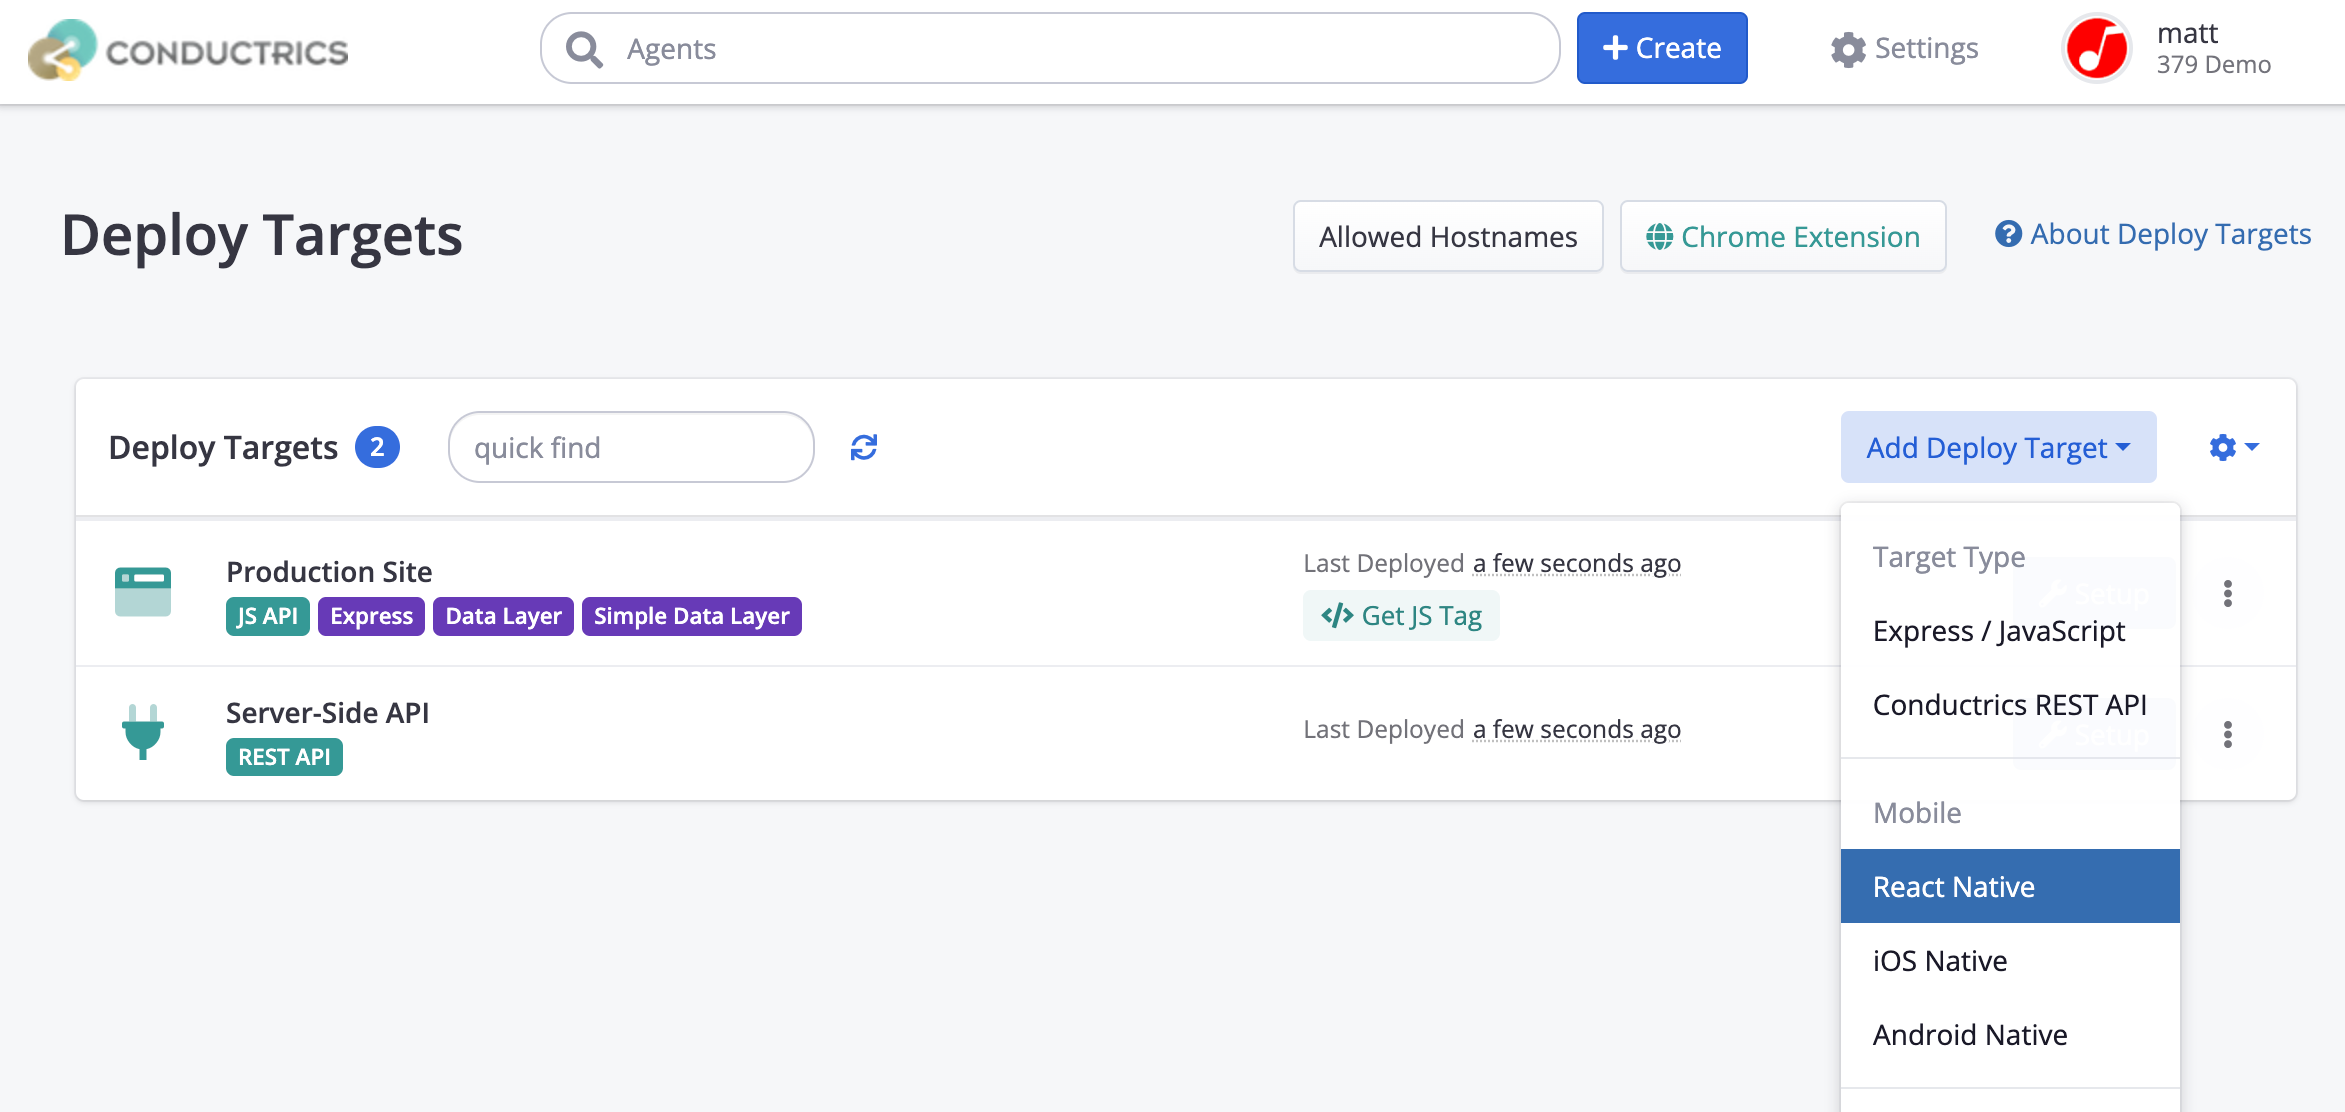The image size is (2345, 1112).
Task: Click the refresh deploy targets icon
Action: tap(864, 447)
